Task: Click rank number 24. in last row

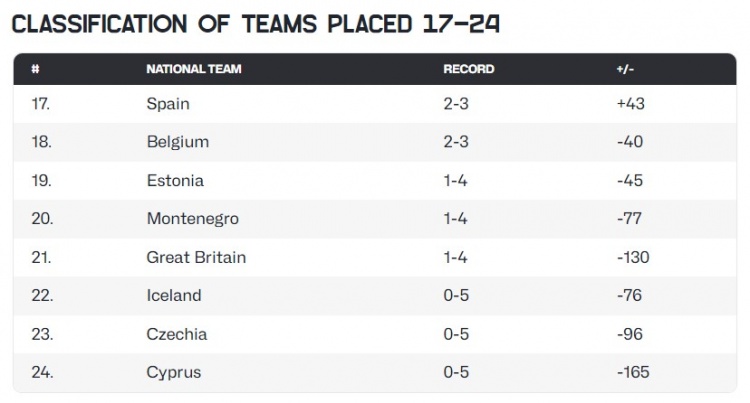Action: [x=42, y=372]
